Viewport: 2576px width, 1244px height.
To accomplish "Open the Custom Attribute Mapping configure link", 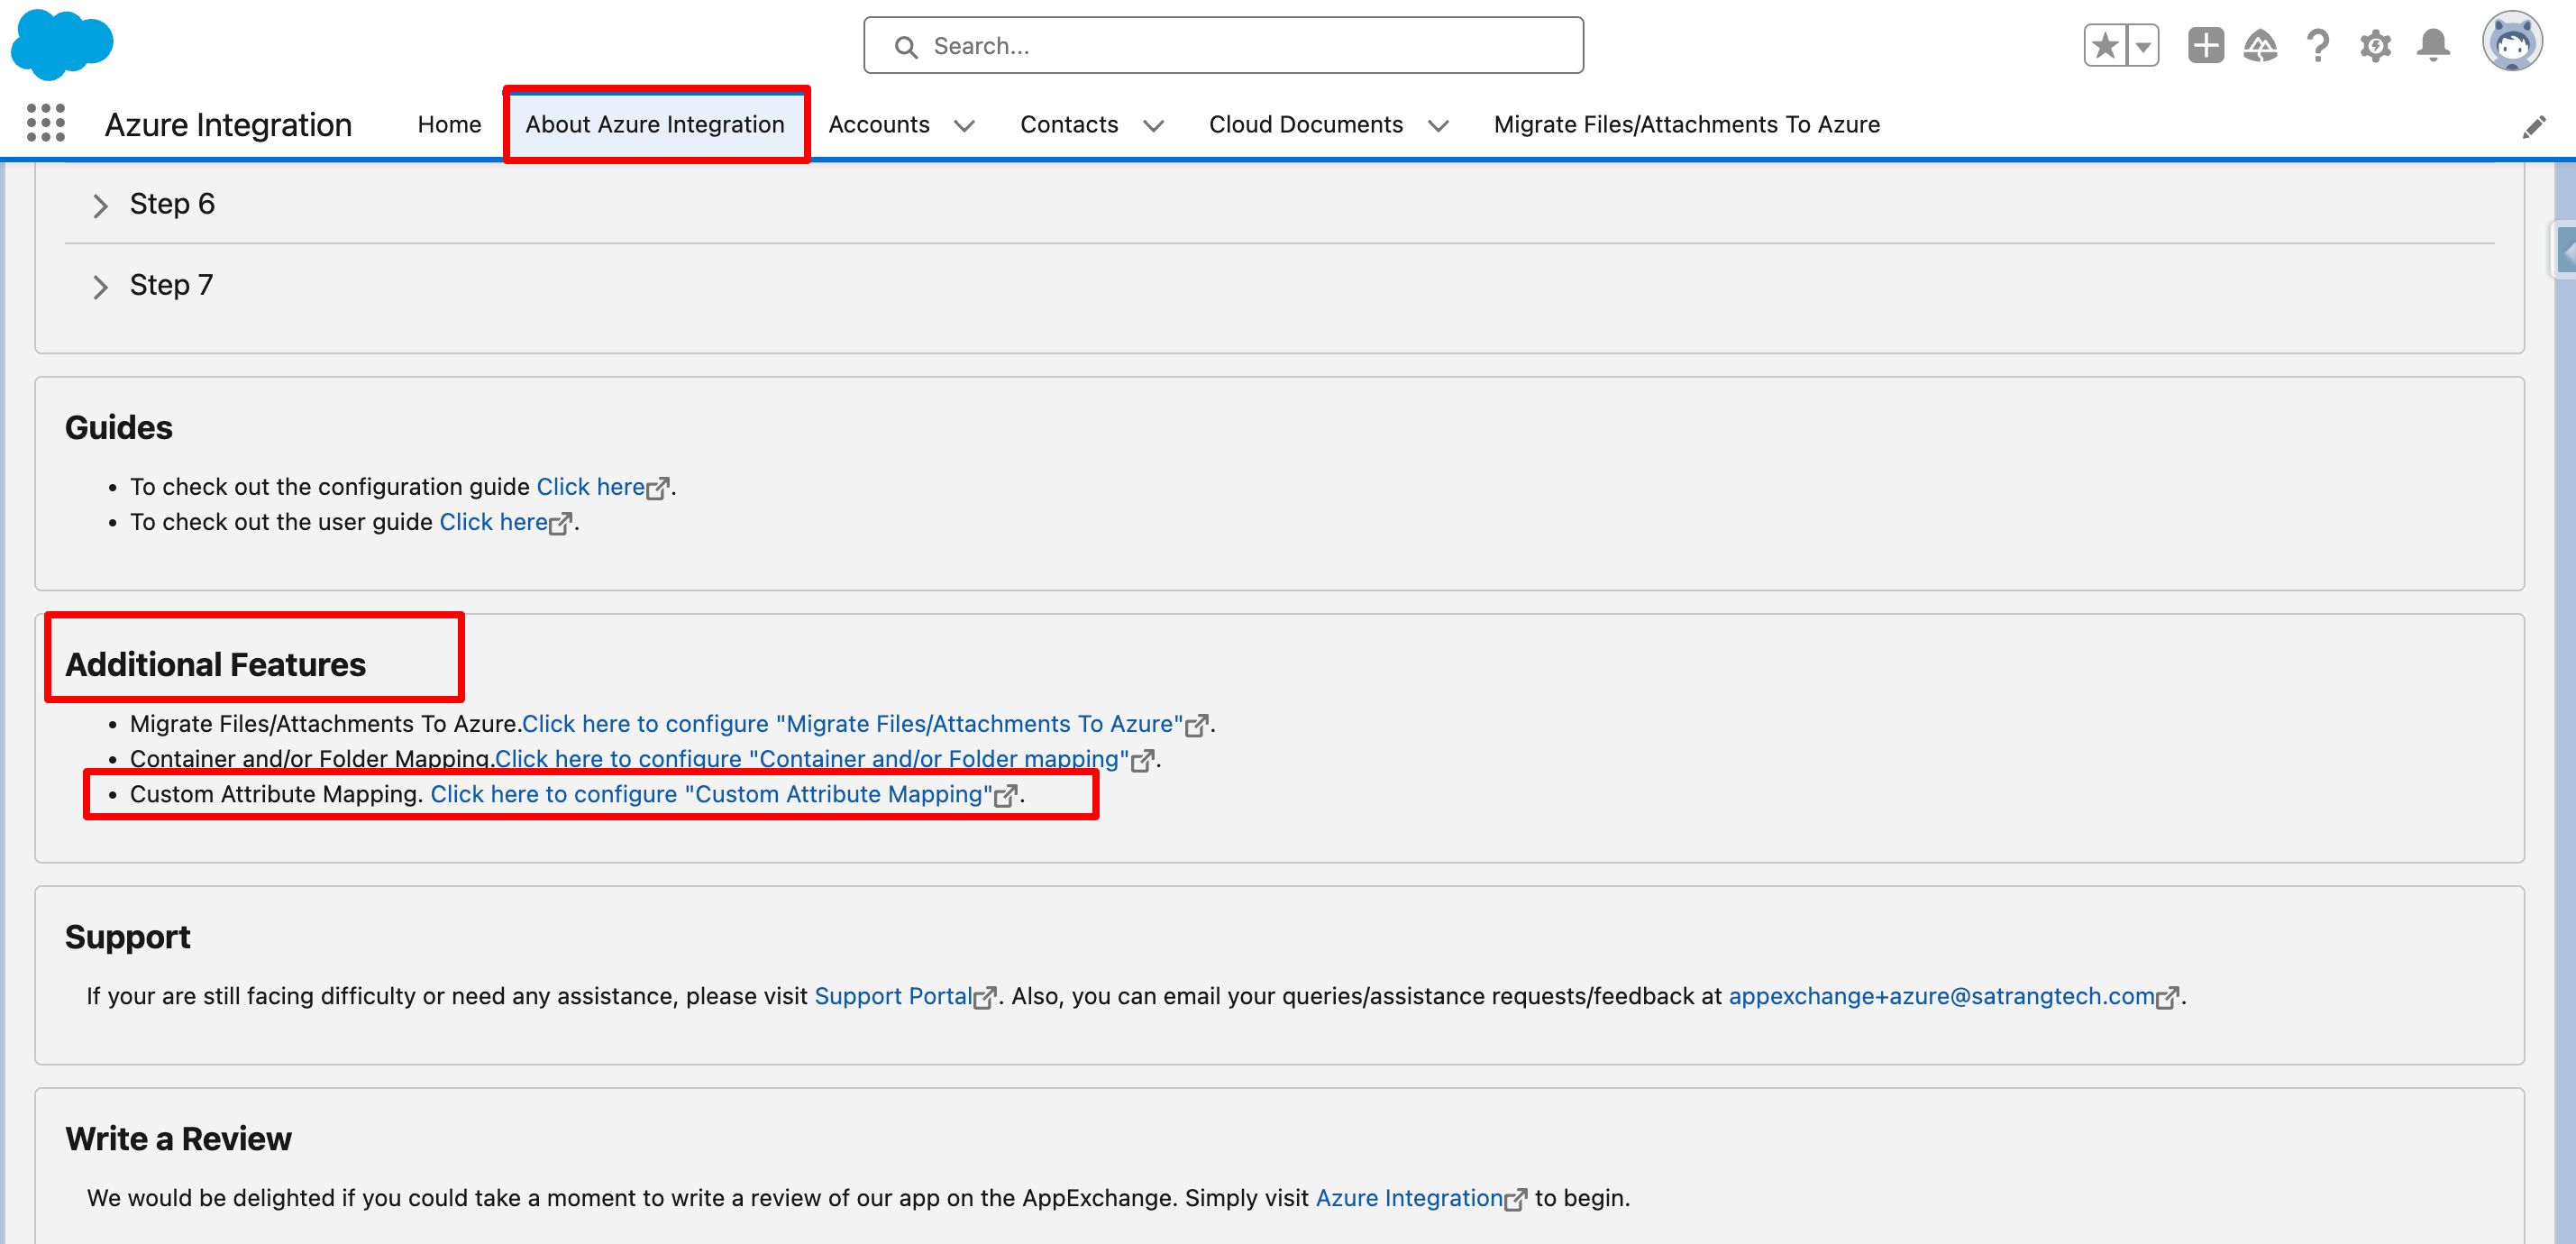I will coord(711,794).
